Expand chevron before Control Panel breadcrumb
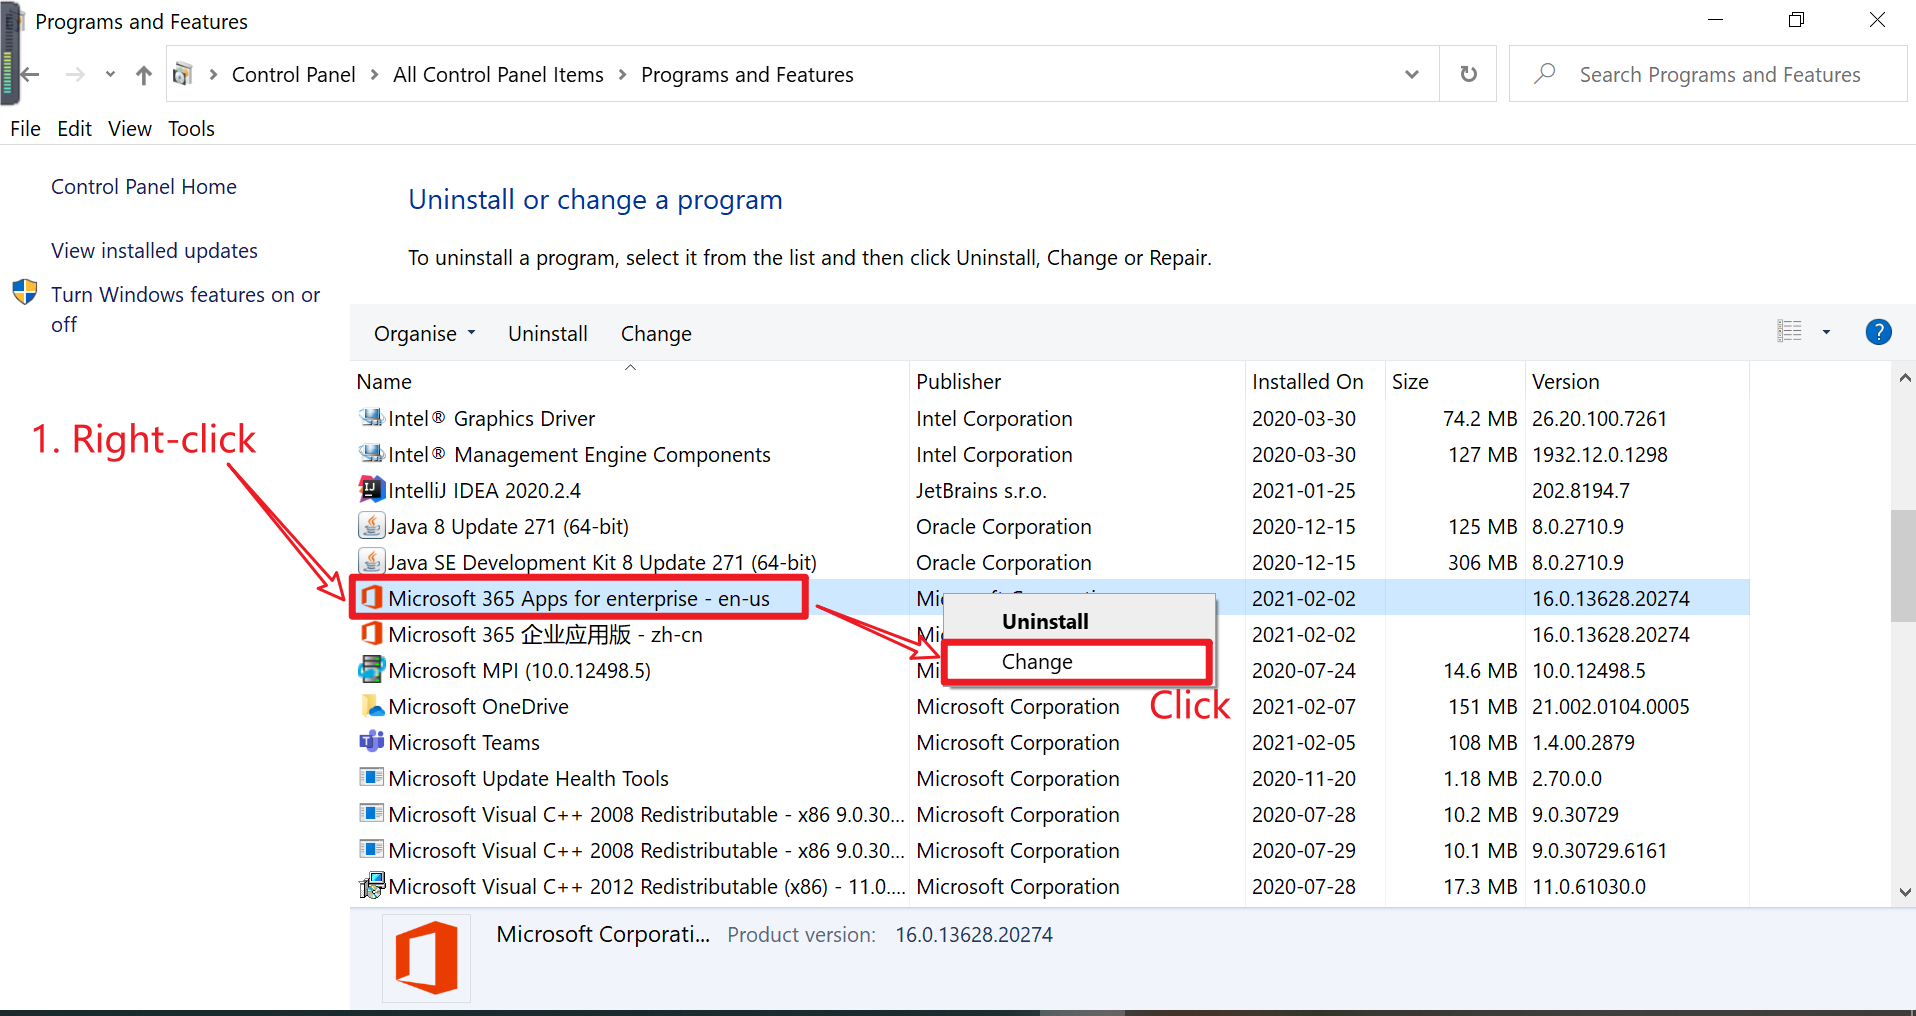Screen dimensions: 1916x1016 [213, 75]
